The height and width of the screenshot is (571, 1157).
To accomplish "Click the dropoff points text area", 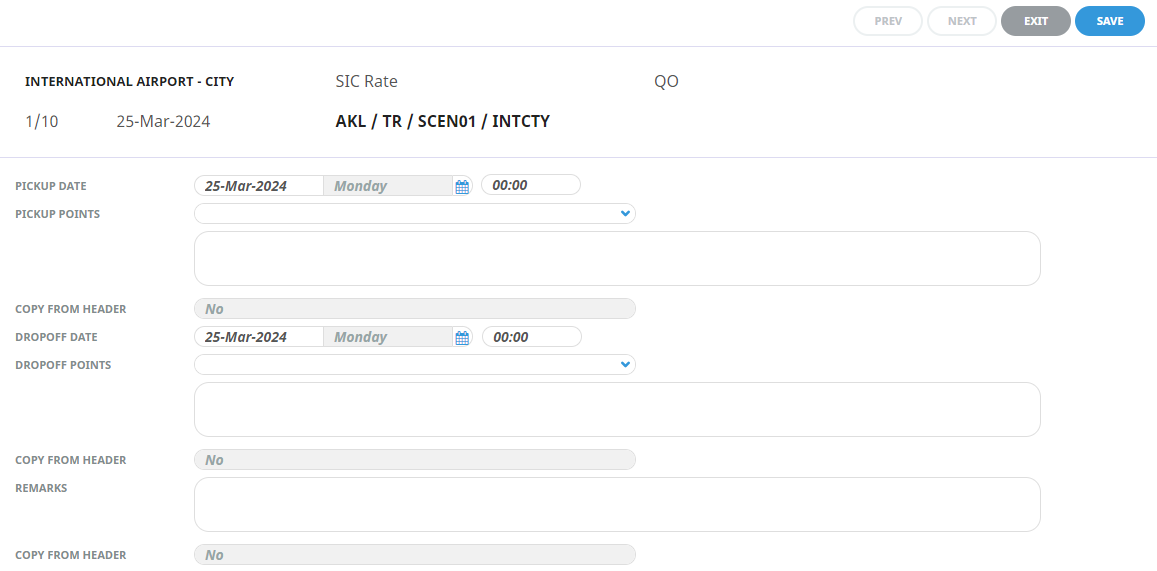I will point(617,410).
